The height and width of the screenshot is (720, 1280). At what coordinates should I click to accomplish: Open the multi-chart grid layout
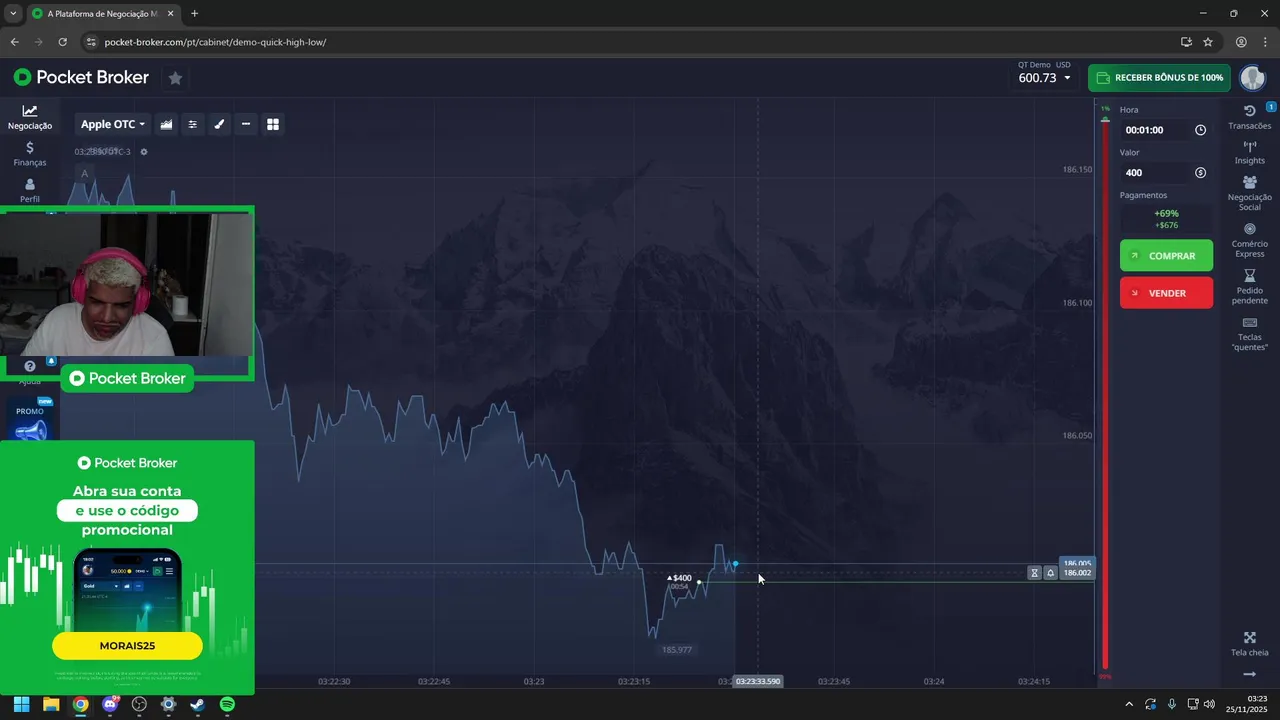(x=272, y=124)
